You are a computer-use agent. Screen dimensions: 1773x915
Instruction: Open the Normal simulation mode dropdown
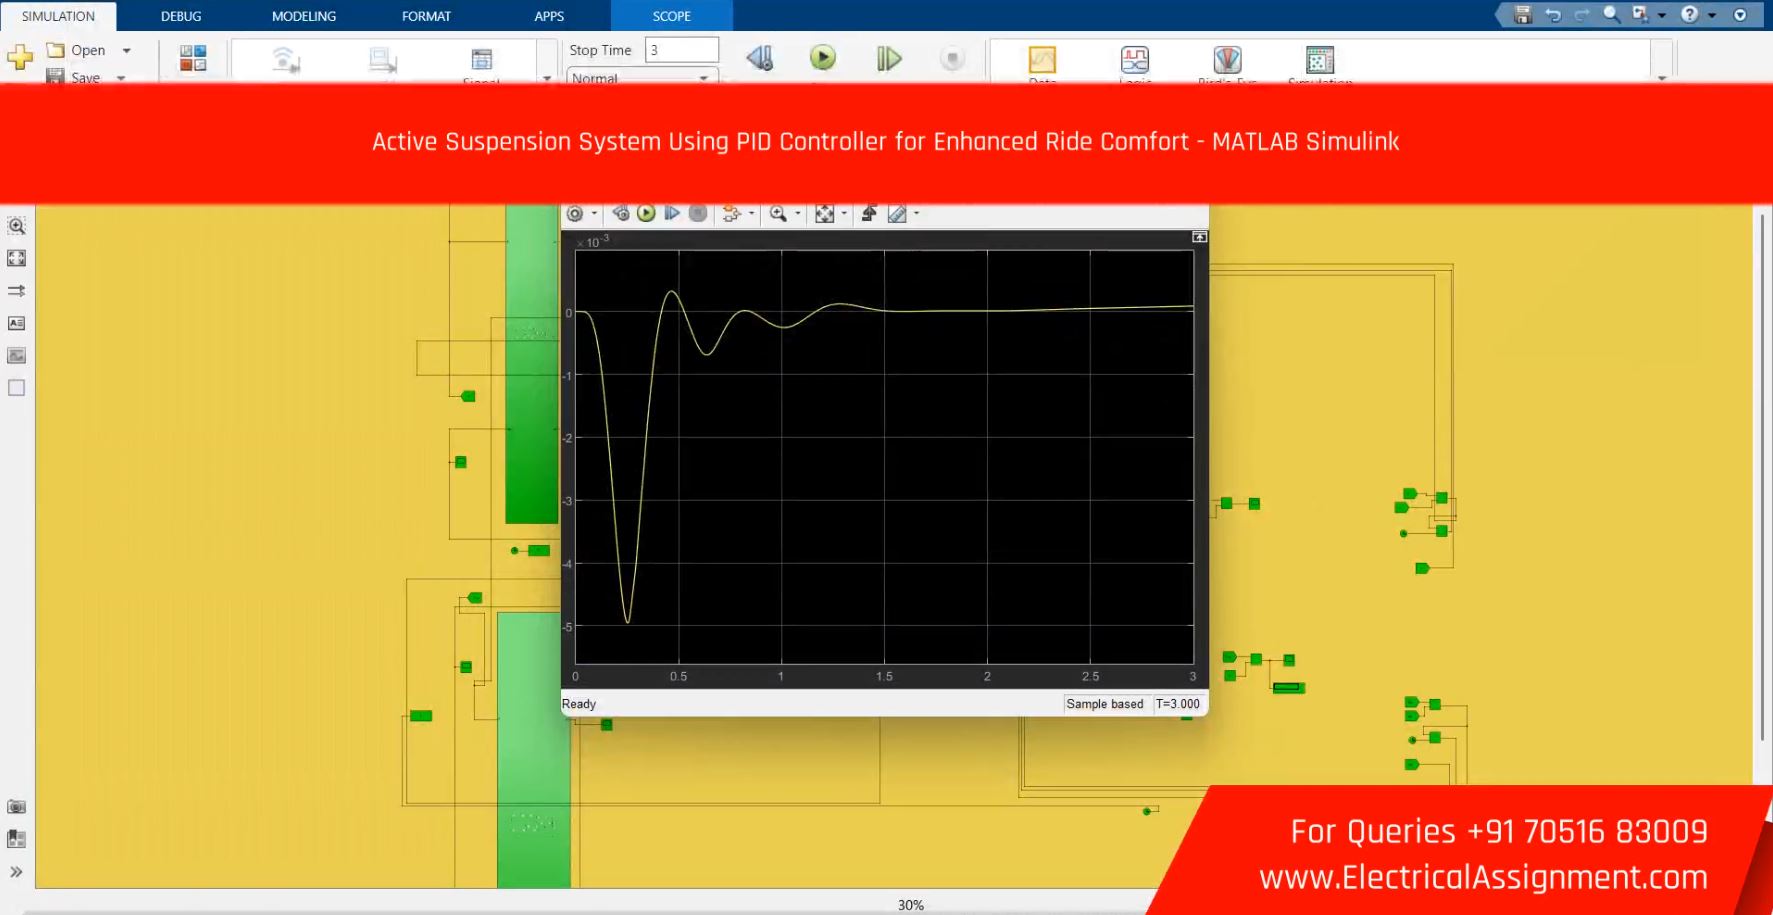[642, 77]
